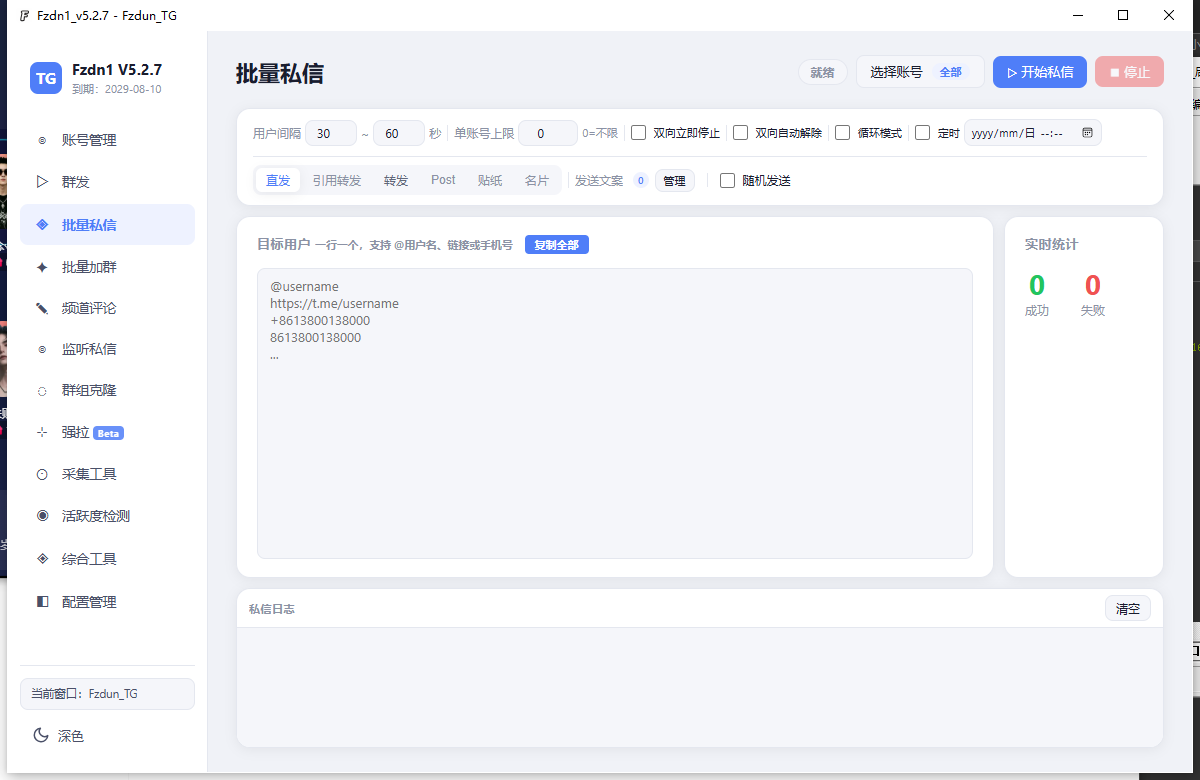
Task: Maximize the Fzdn1 window
Action: (1123, 15)
